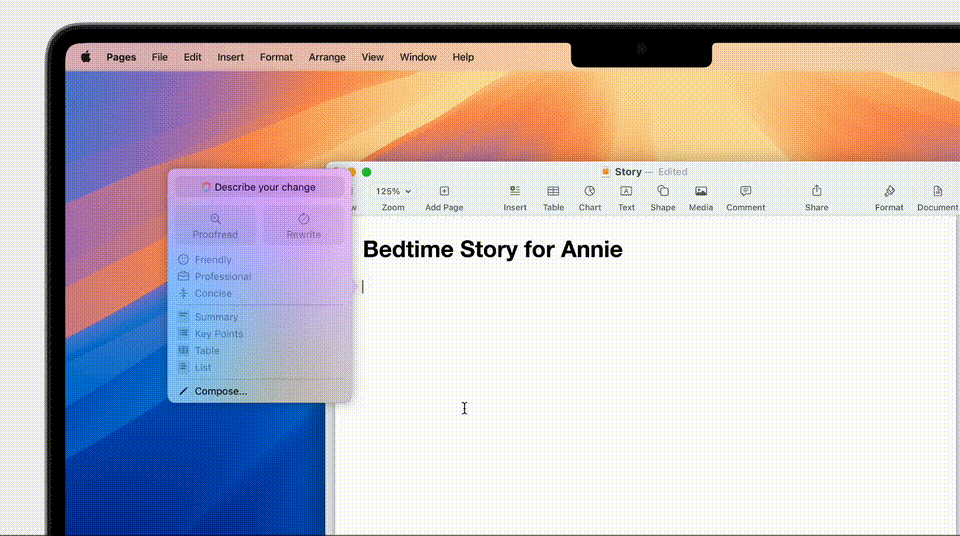Open the Story document title dropdown
The height and width of the screenshot is (536, 960).
click(x=628, y=172)
